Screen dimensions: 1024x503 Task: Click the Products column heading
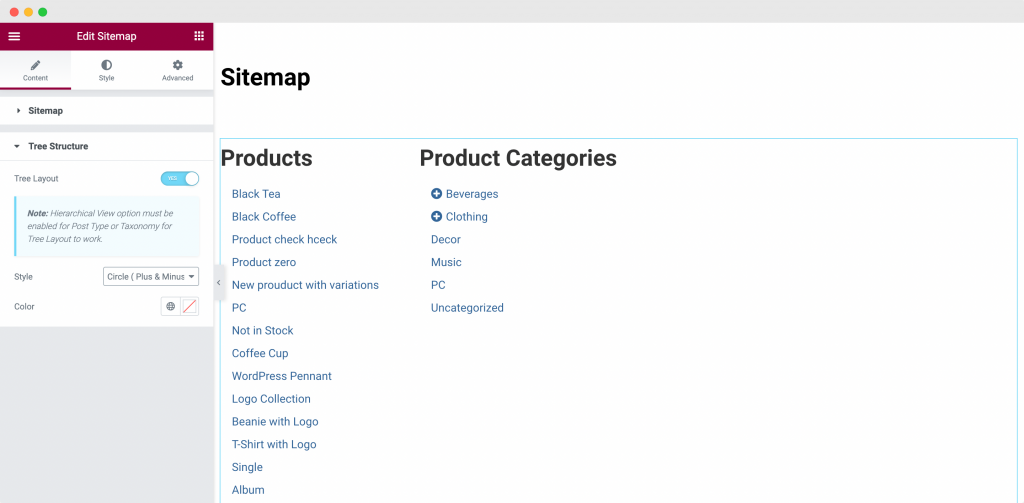pos(266,158)
